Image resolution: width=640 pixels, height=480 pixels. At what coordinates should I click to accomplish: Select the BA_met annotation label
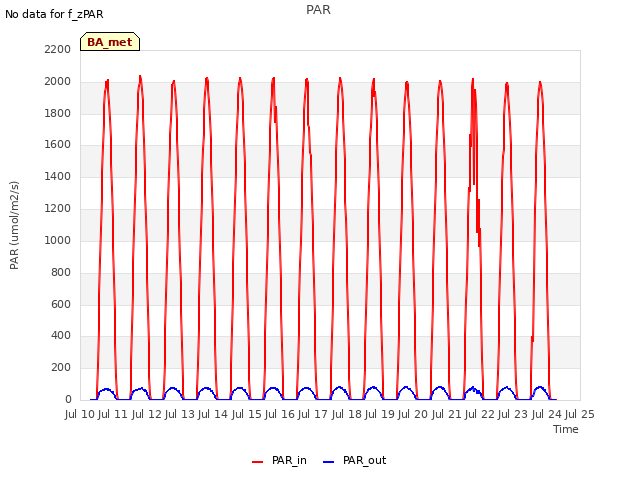click(110, 42)
